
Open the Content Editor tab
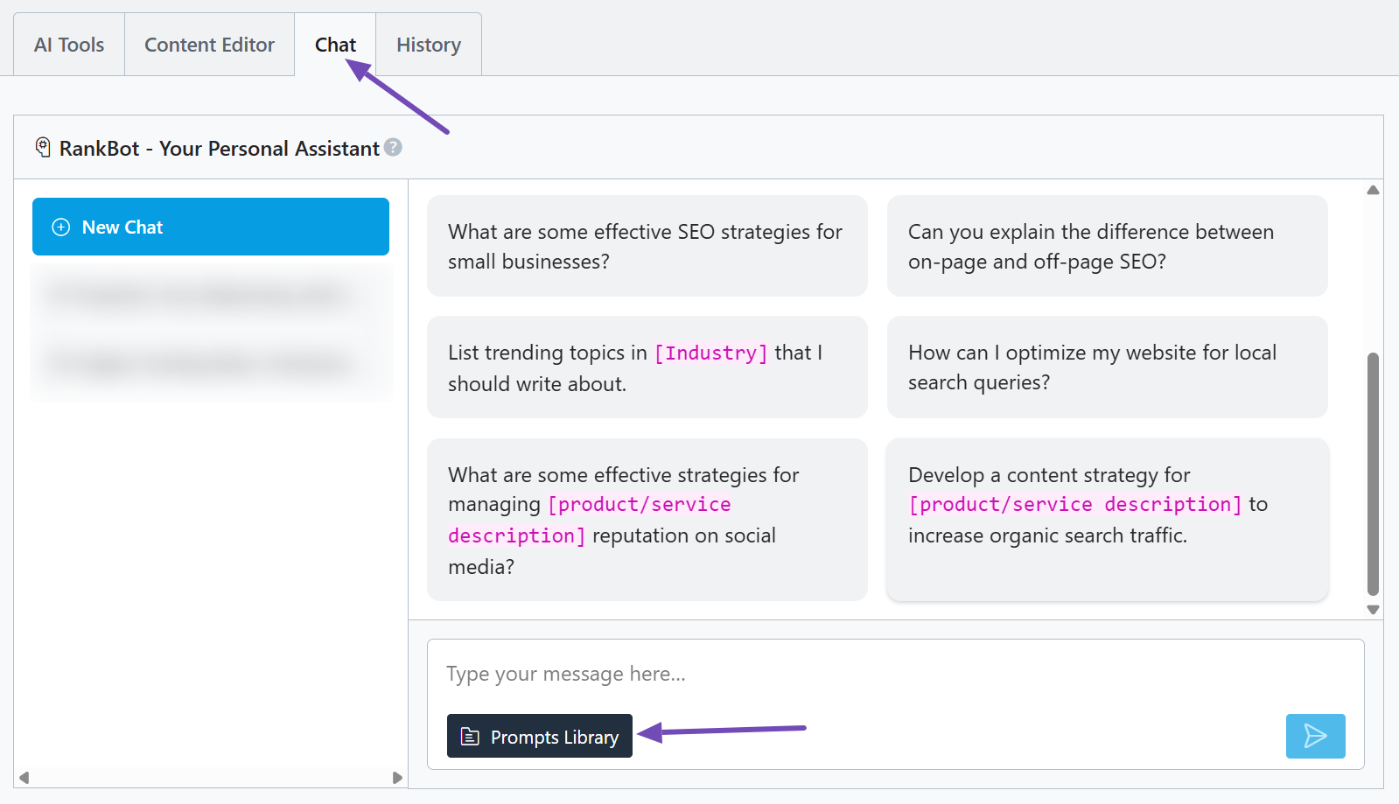(x=209, y=45)
